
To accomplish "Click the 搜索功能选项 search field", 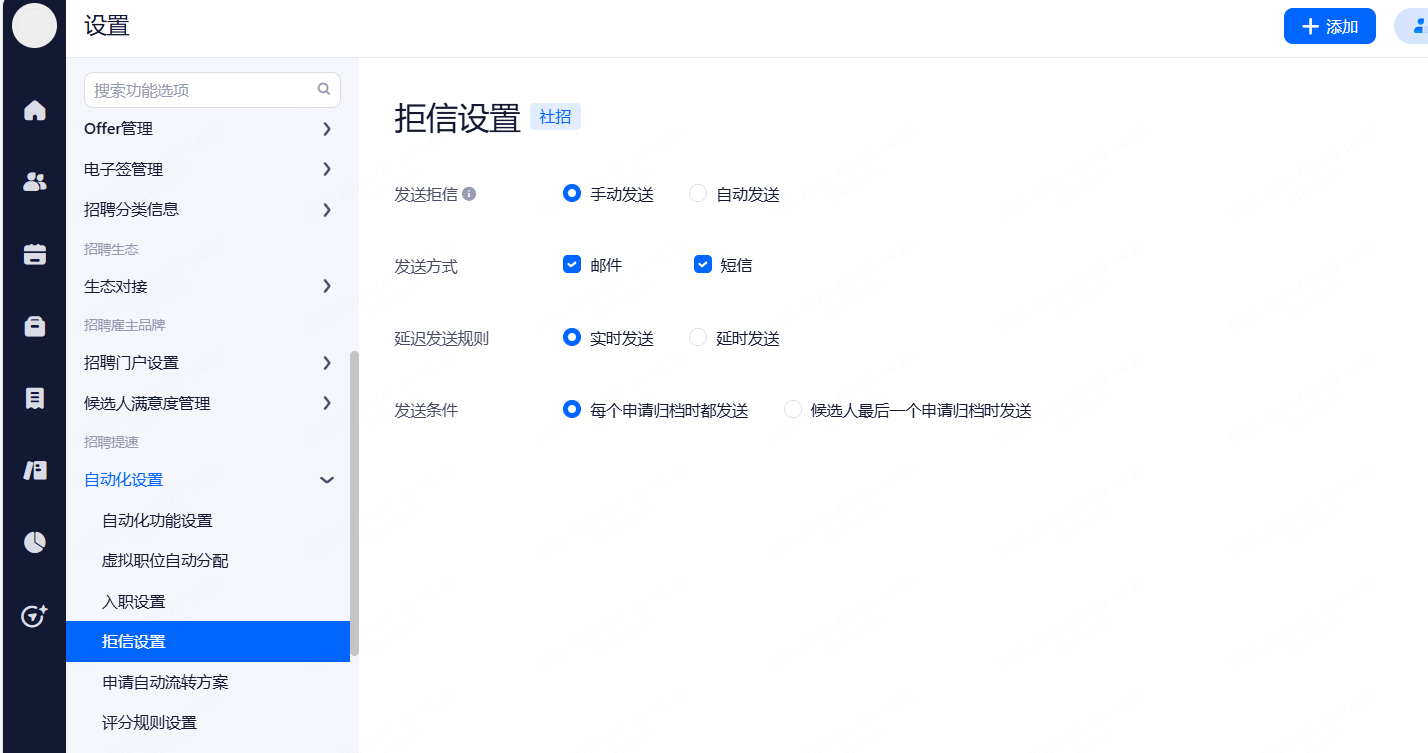I will pos(200,90).
